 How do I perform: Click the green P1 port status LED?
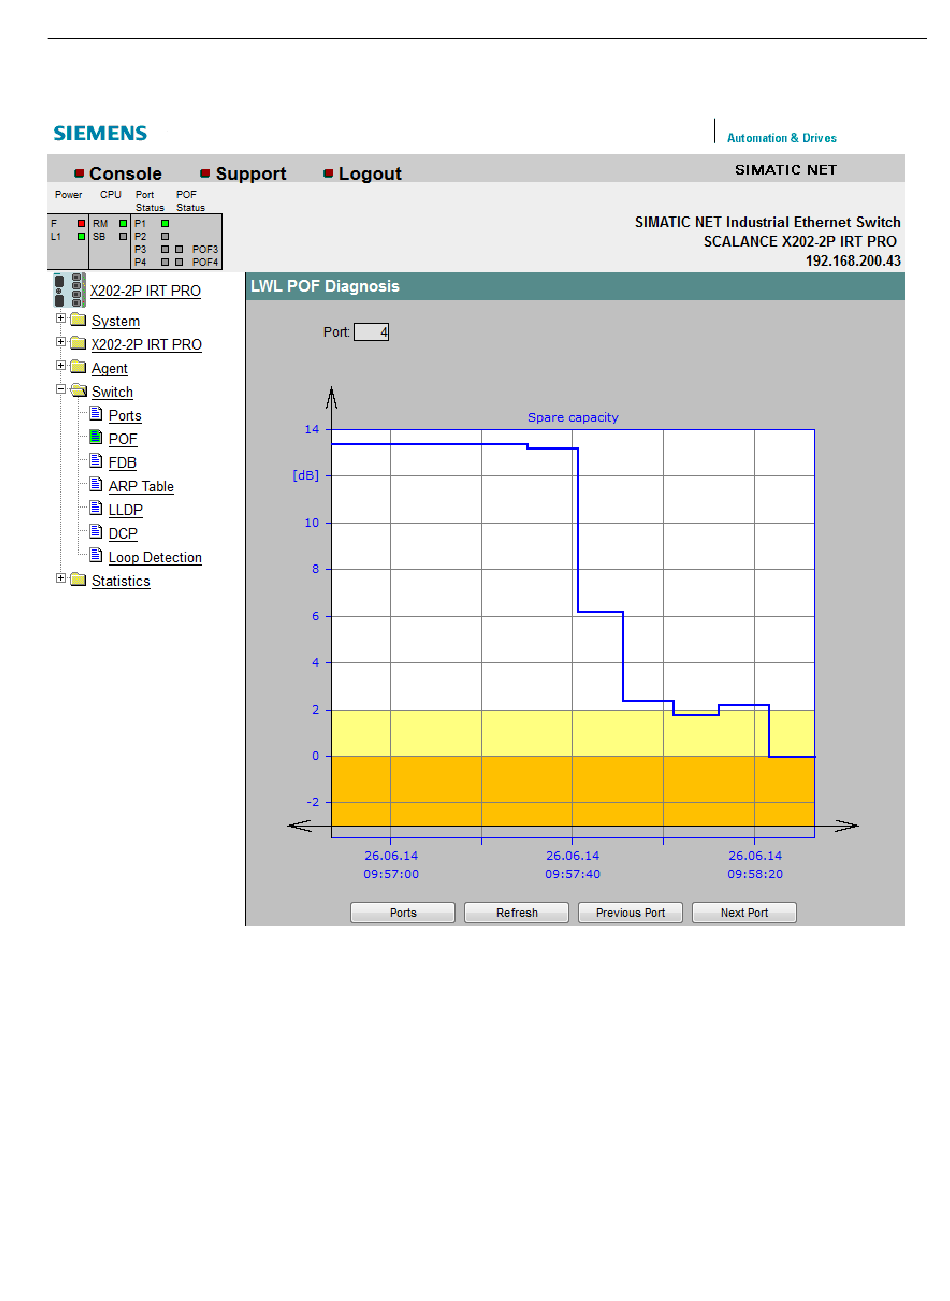(x=165, y=224)
